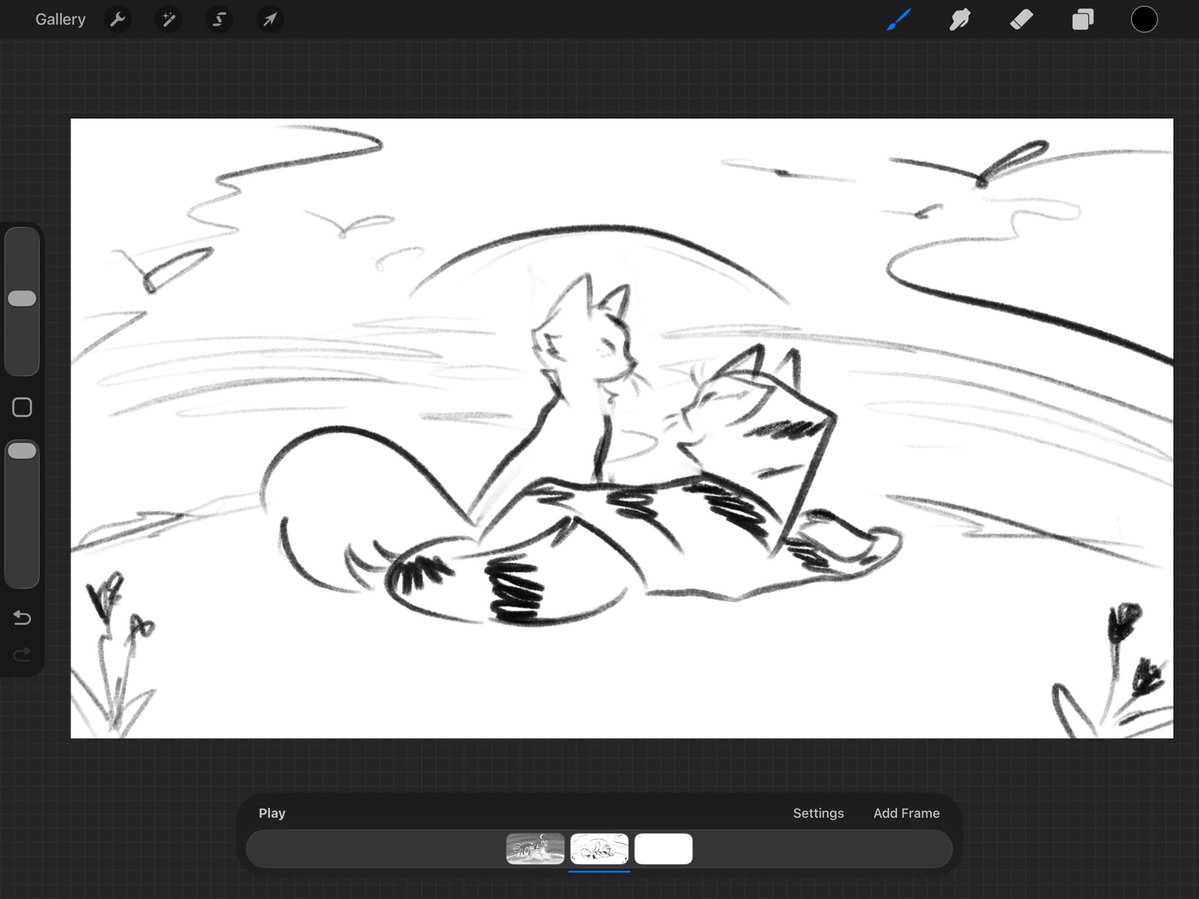
Task: Open the sidebar Modify square button
Action: tap(22, 406)
